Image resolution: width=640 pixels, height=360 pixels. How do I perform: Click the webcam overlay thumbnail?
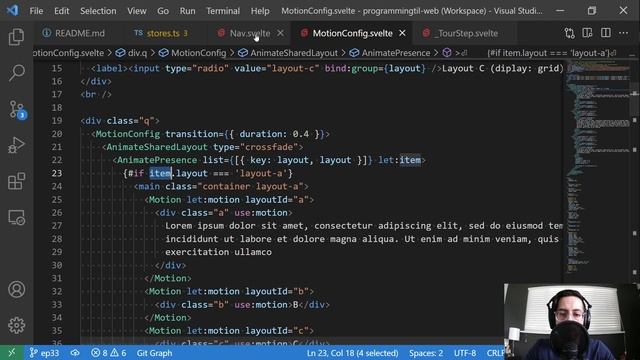point(571,322)
